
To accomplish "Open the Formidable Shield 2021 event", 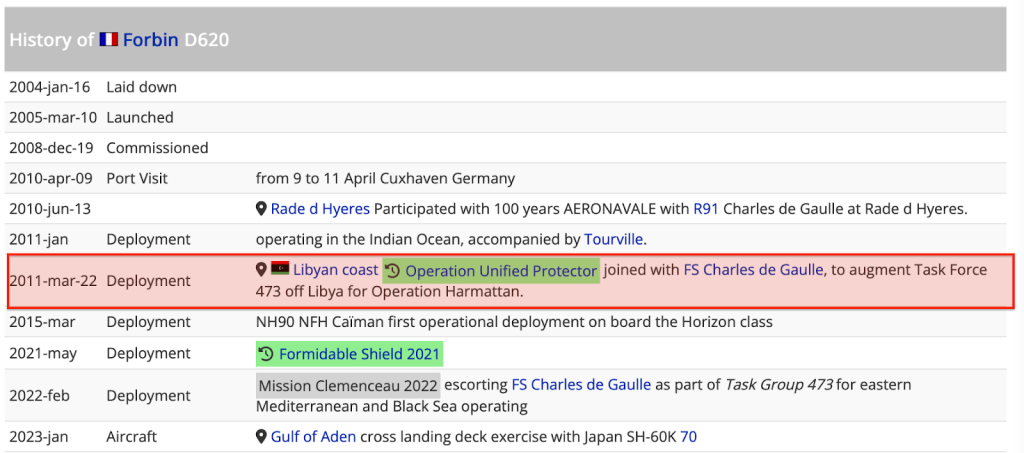I will [358, 354].
